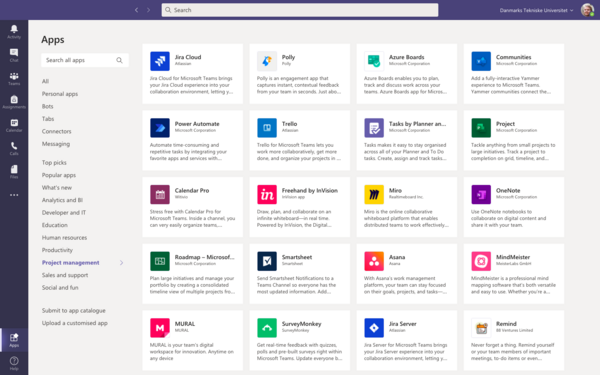Open the Calls phone icon

tap(14, 146)
